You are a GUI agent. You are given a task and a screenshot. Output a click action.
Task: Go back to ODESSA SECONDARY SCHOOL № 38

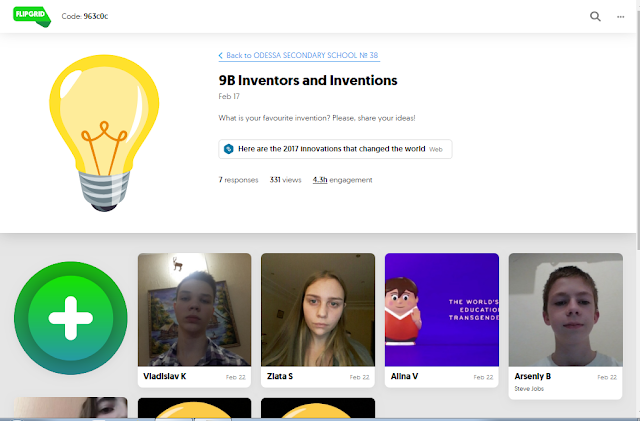coord(299,56)
